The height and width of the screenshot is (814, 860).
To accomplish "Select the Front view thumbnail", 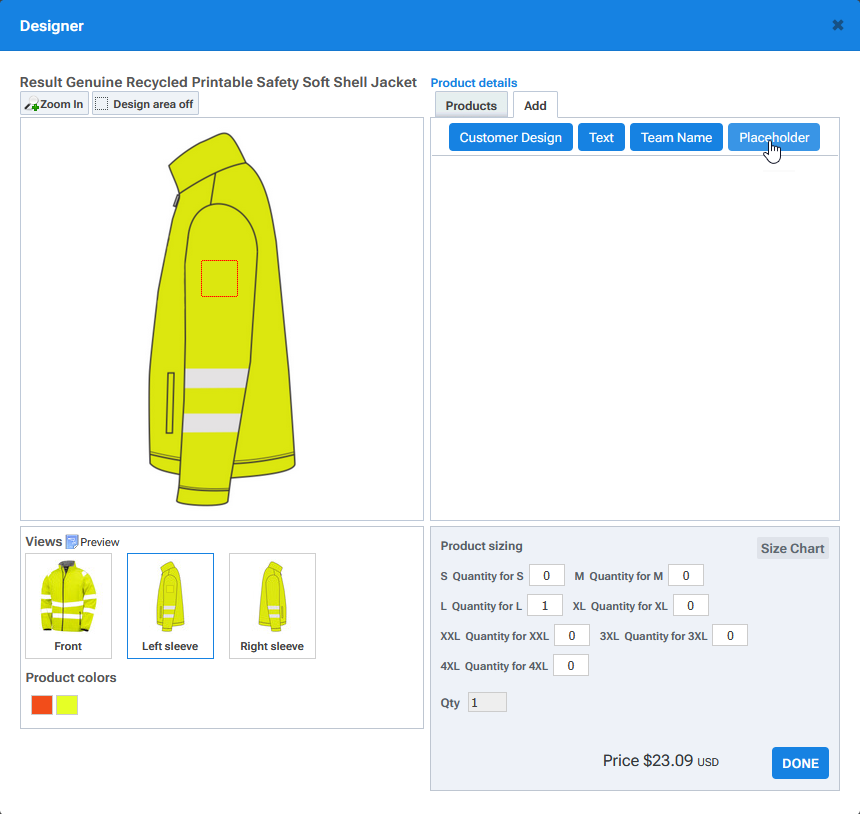I will pyautogui.click(x=68, y=605).
